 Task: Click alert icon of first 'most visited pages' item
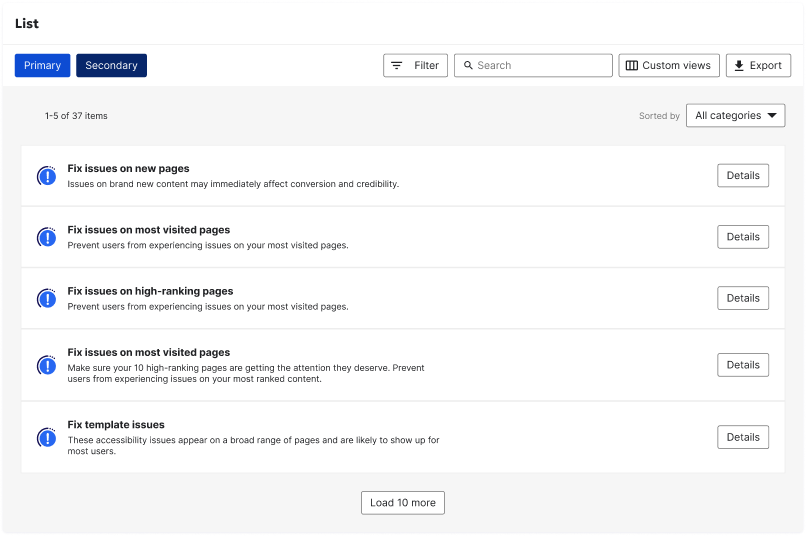pos(46,237)
